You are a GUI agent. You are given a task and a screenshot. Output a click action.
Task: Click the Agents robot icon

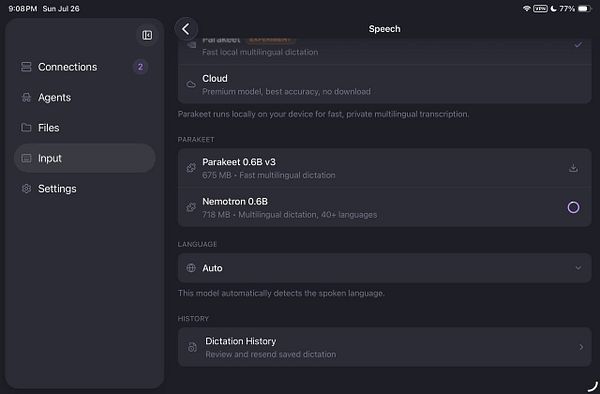click(x=26, y=98)
